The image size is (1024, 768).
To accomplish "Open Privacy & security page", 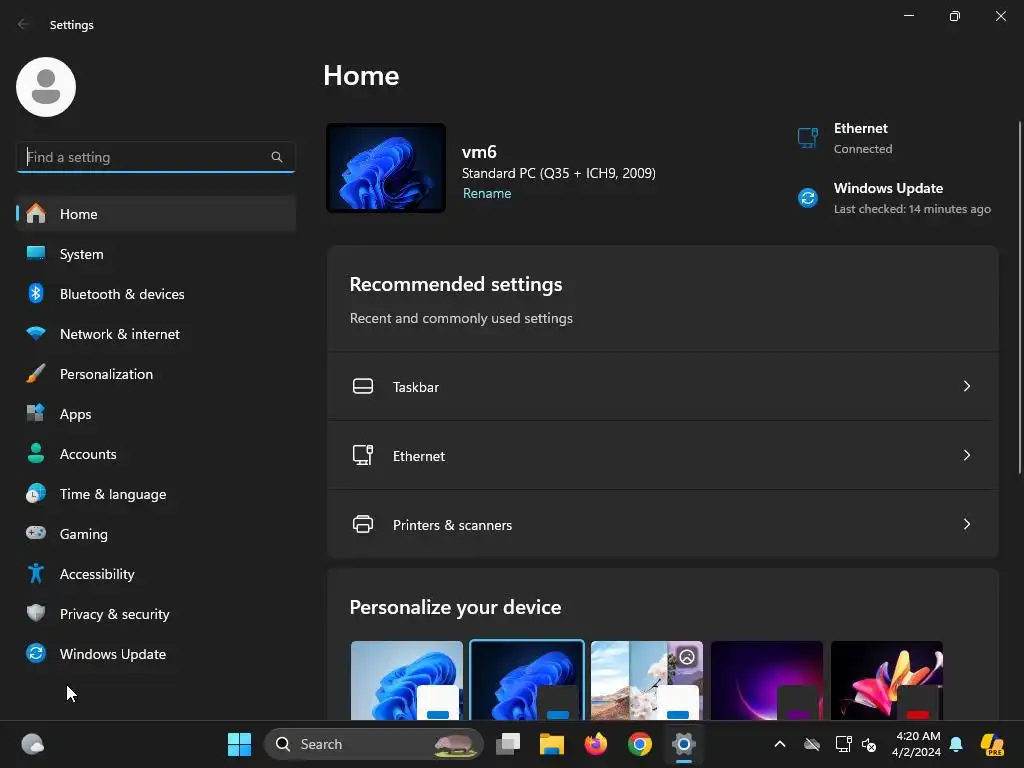I will click(156, 613).
